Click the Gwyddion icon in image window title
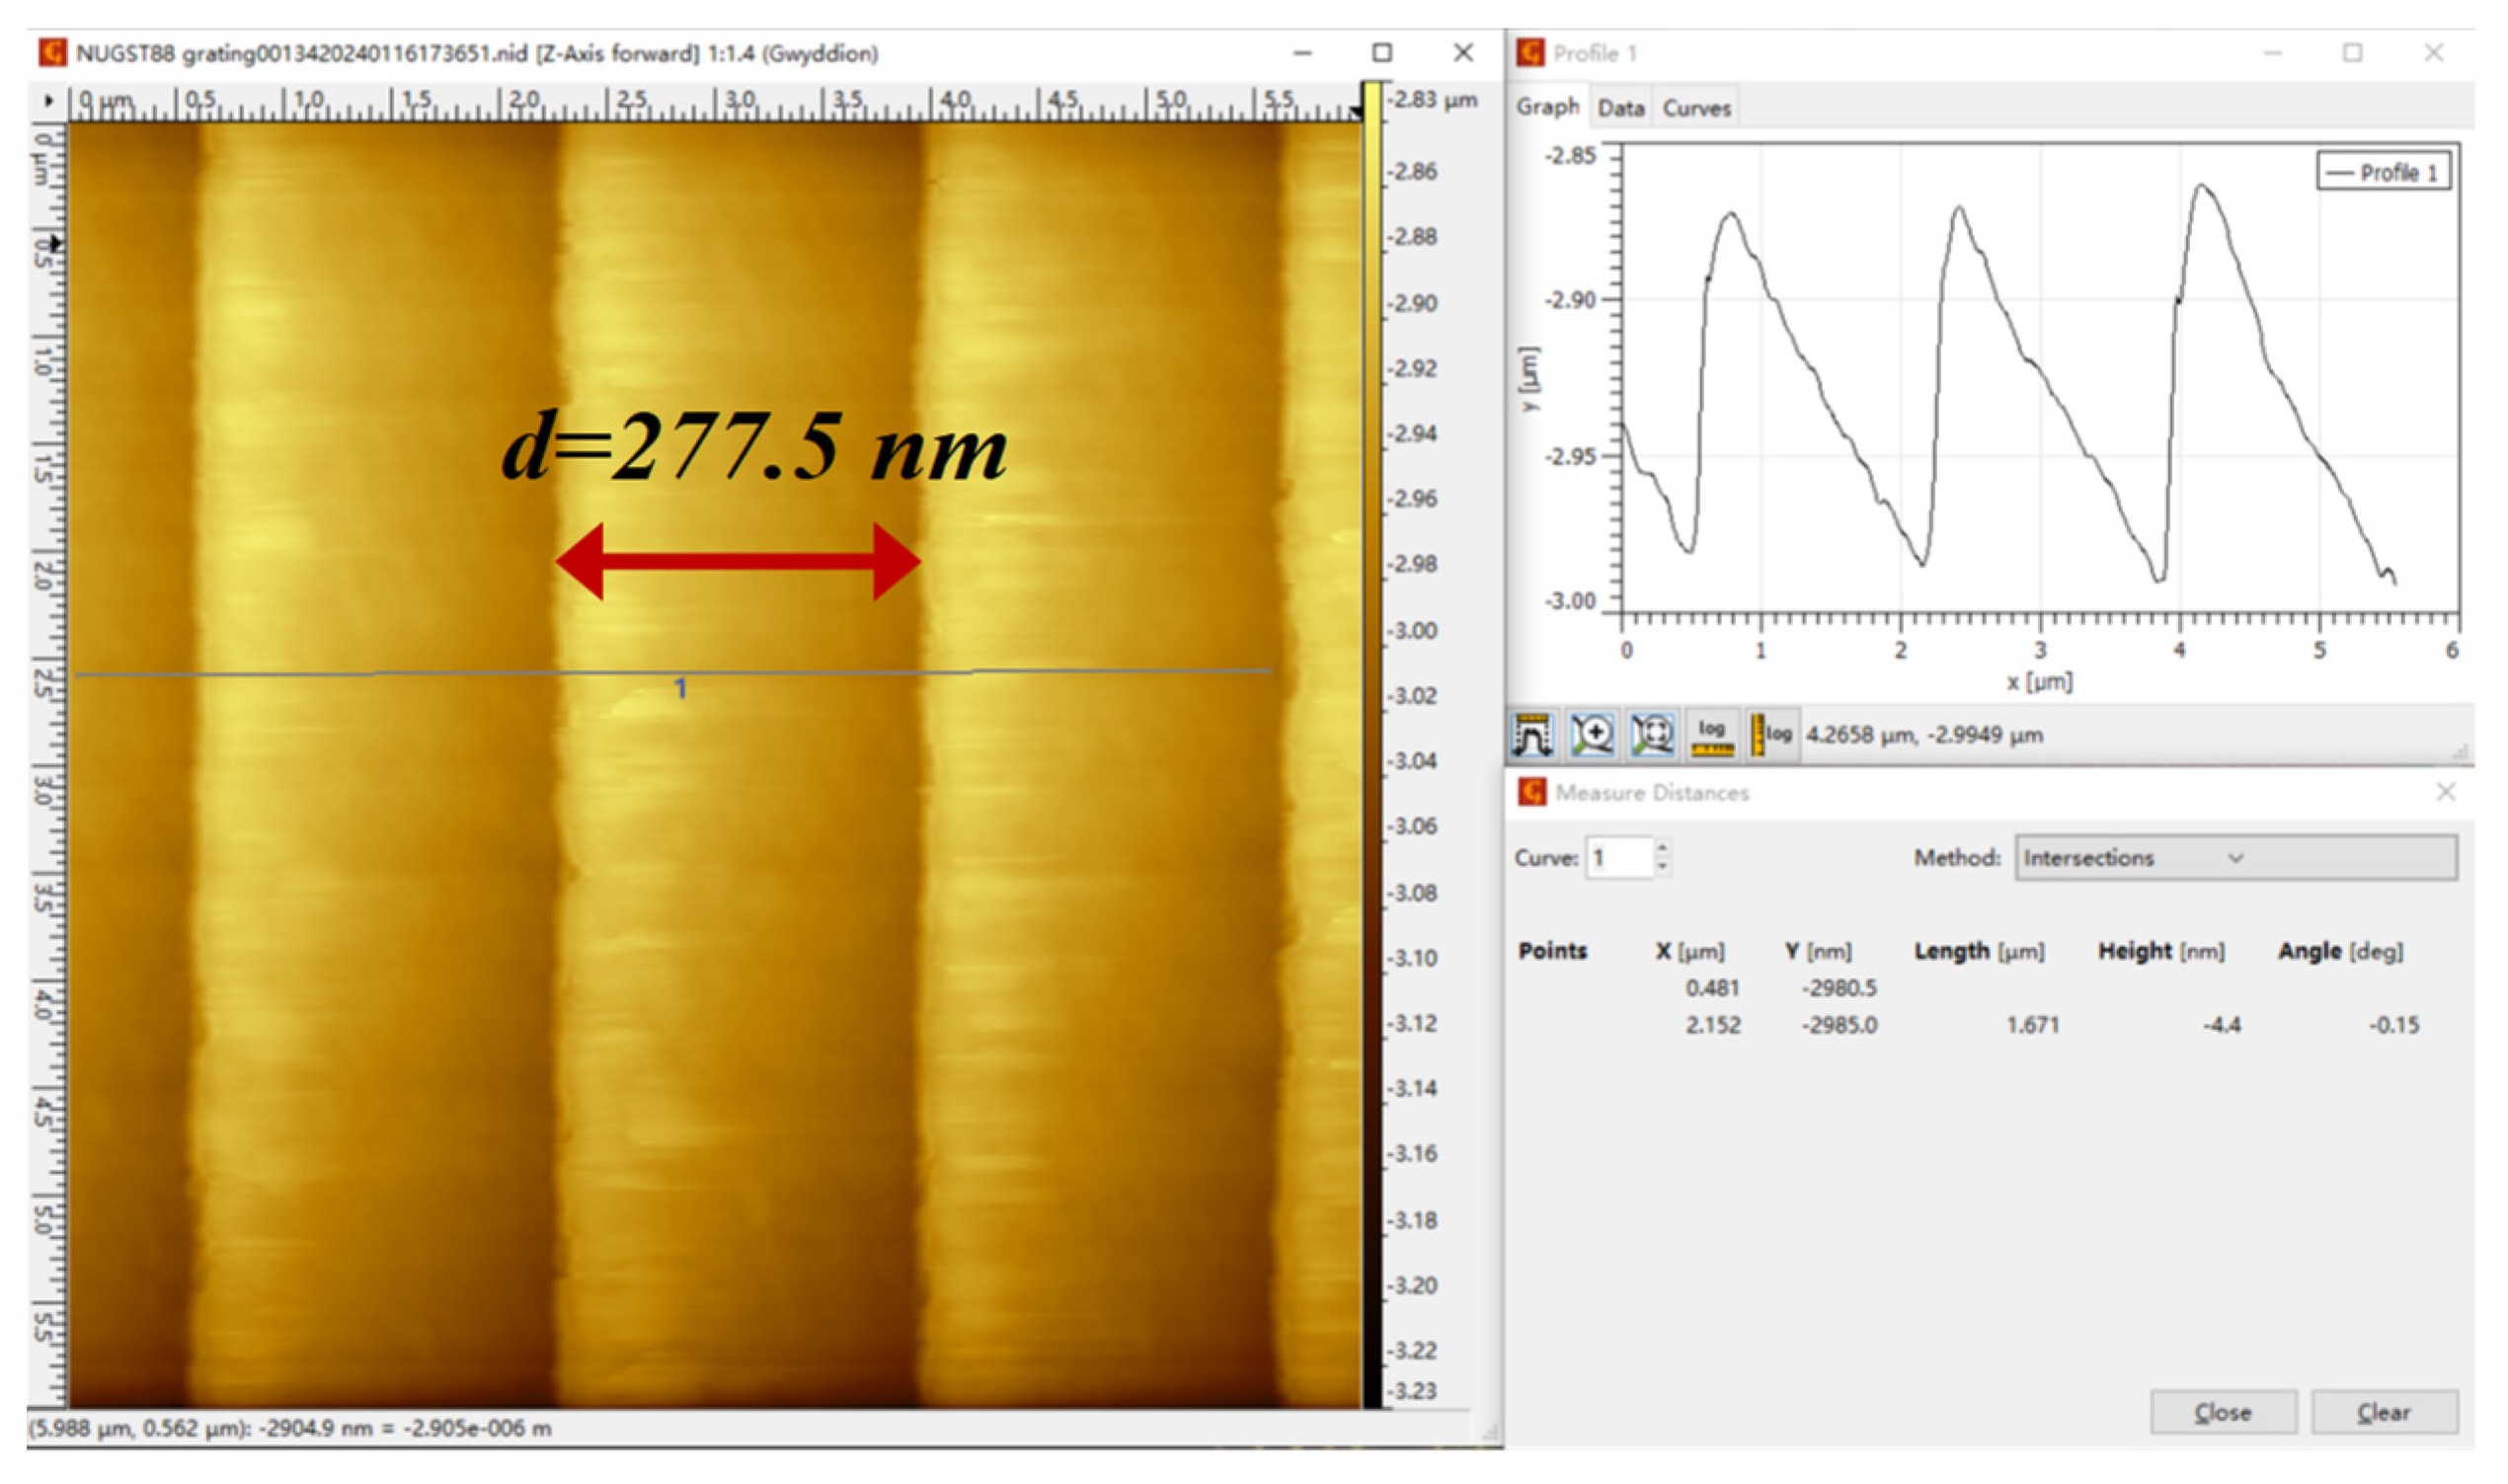Screen dimensions: 2508x1484 point(52,53)
